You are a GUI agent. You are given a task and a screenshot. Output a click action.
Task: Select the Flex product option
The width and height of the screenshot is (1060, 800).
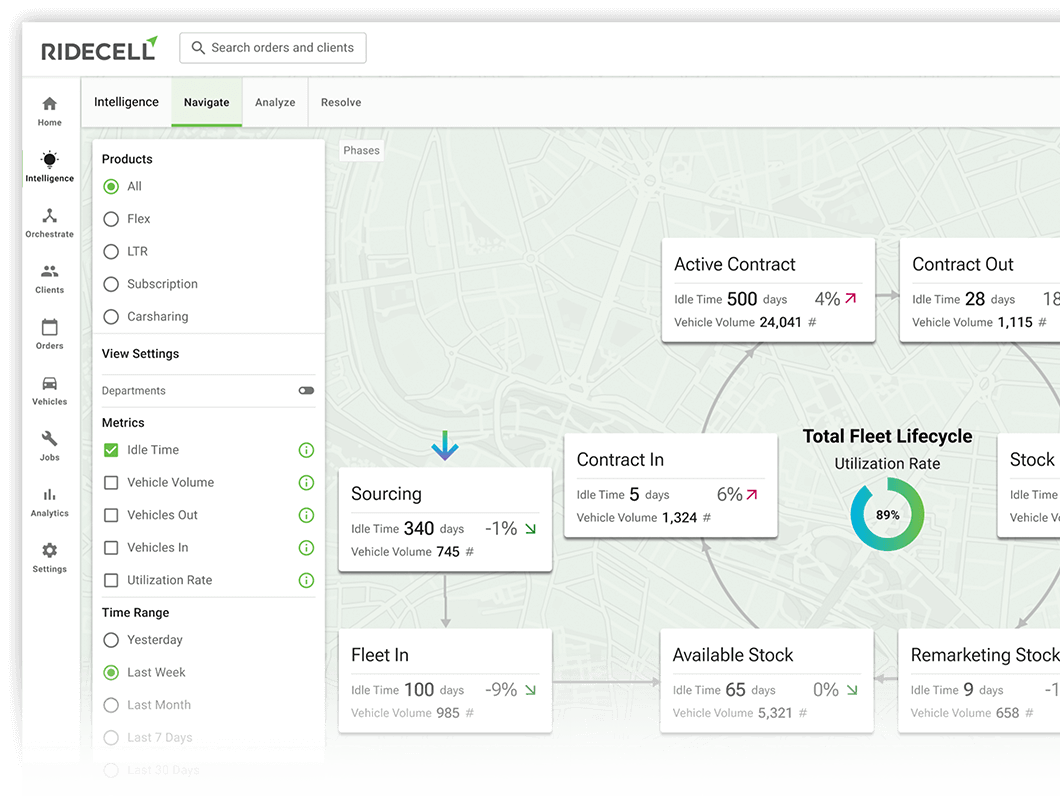click(x=111, y=218)
